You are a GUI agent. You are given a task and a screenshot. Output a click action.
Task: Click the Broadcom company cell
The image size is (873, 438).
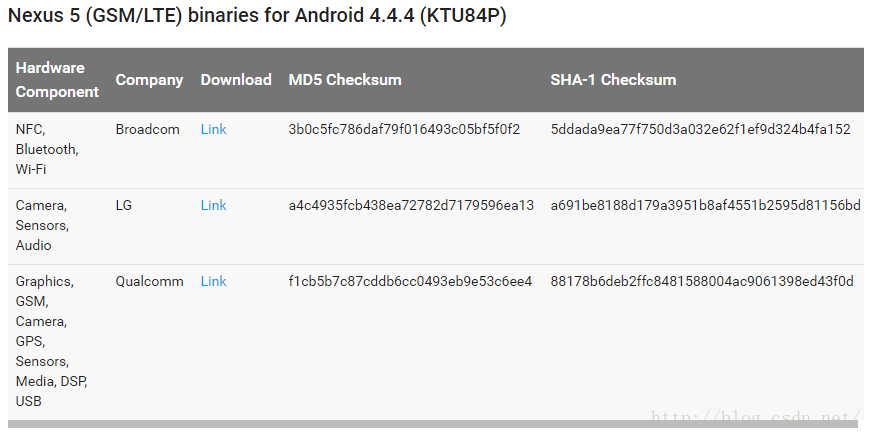(147, 129)
